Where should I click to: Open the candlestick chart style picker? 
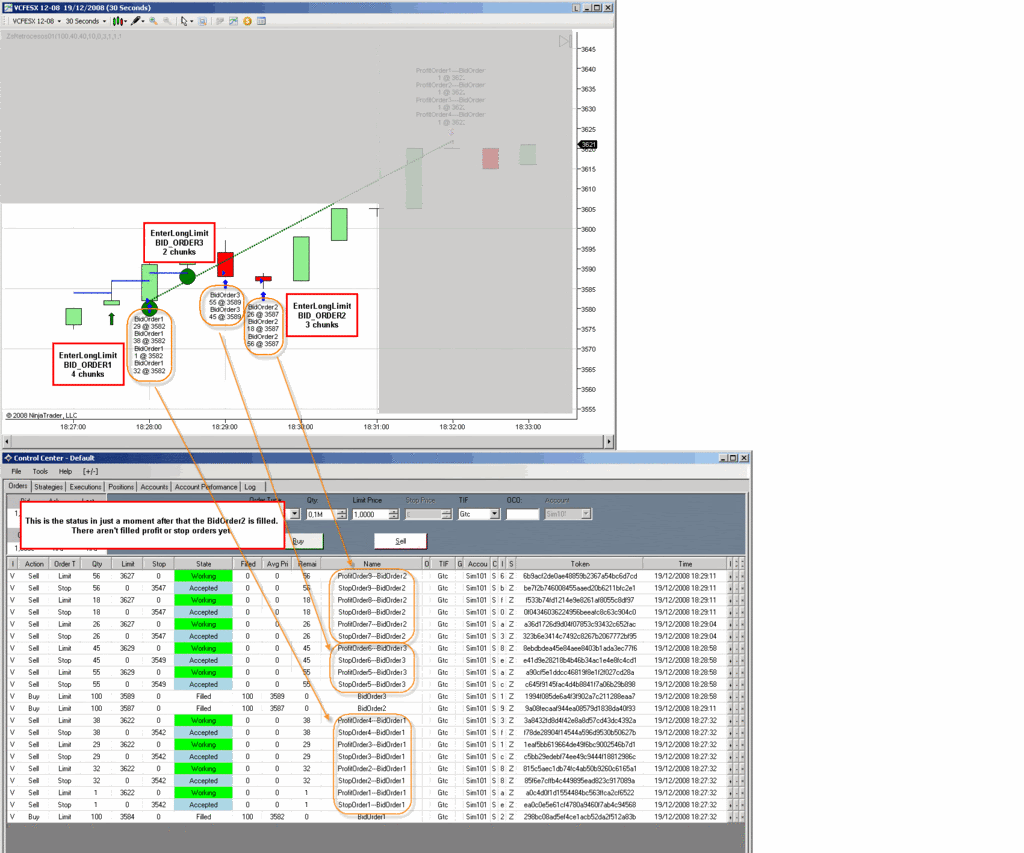[119, 20]
